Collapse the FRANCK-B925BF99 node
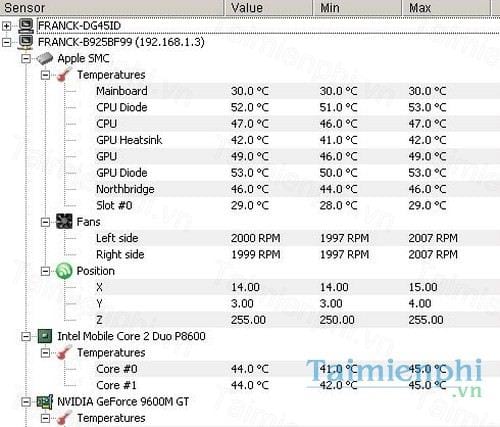500x427 pixels. pyautogui.click(x=7, y=42)
